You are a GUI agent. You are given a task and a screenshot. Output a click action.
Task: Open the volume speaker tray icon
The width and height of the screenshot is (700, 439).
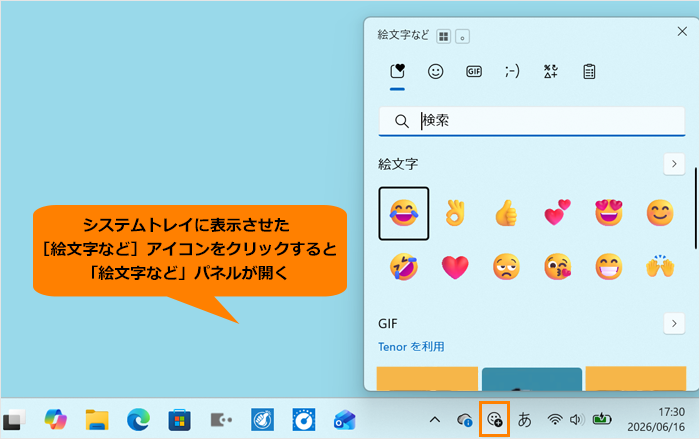click(577, 420)
